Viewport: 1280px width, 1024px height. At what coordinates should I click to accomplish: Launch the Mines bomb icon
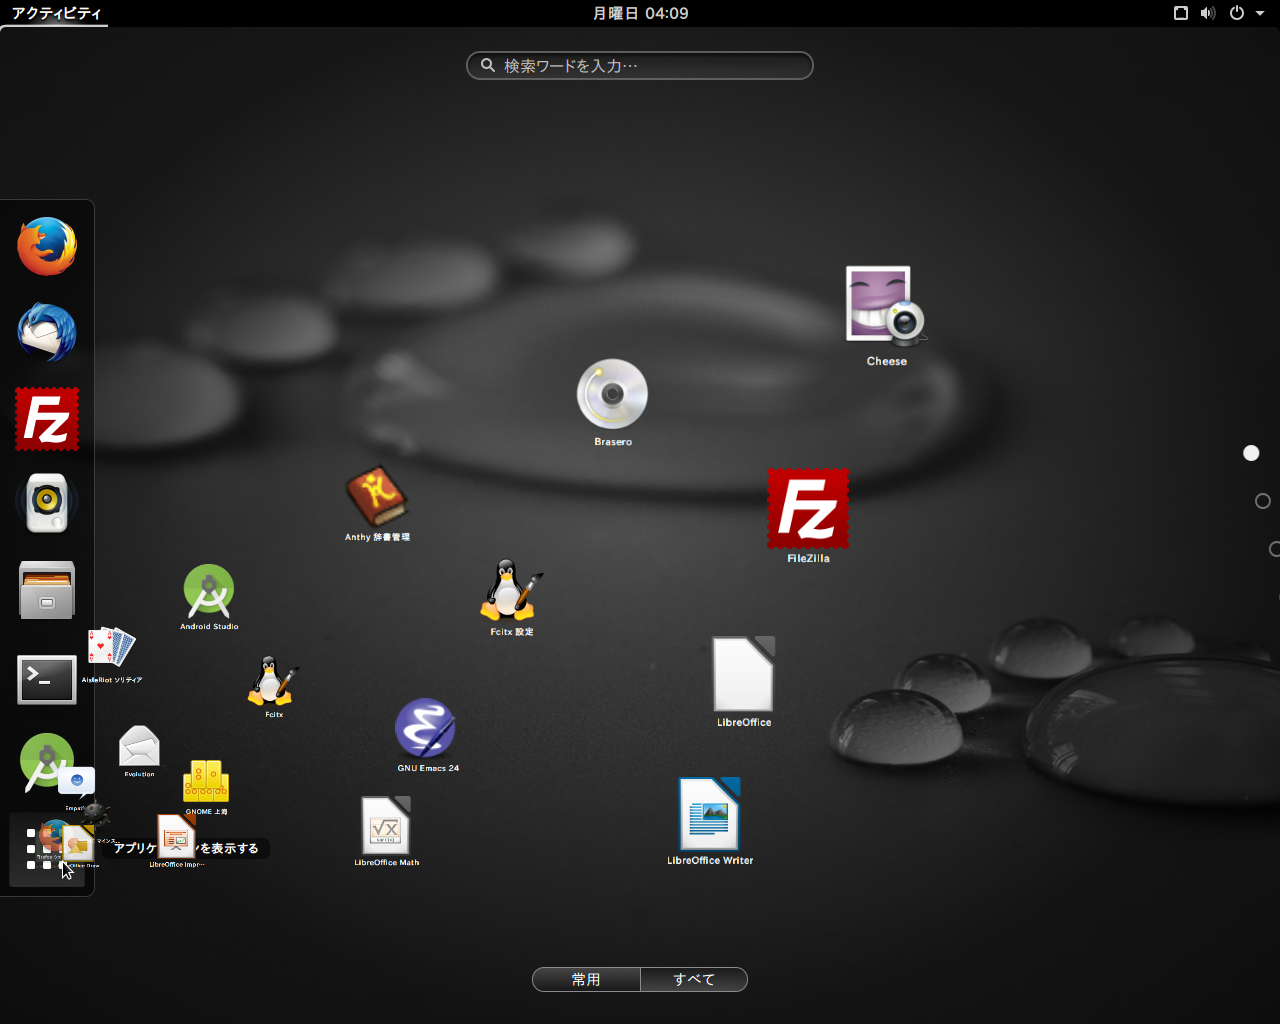pyautogui.click(x=95, y=811)
